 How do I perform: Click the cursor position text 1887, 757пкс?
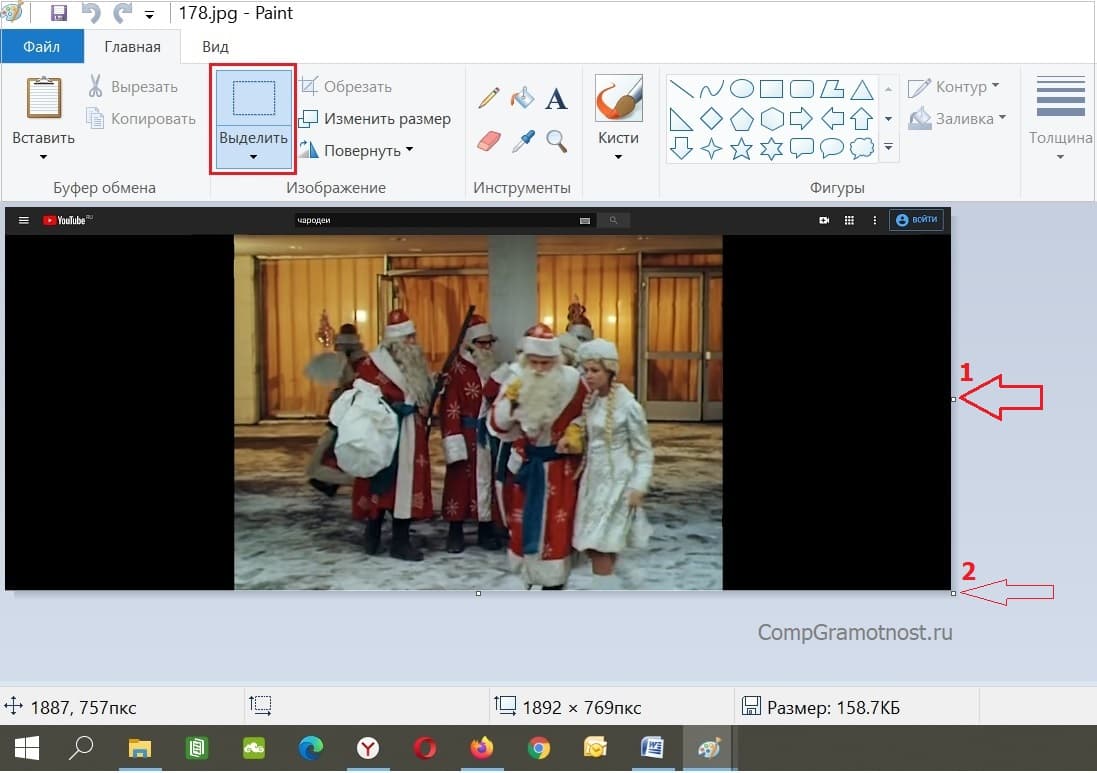tap(84, 708)
